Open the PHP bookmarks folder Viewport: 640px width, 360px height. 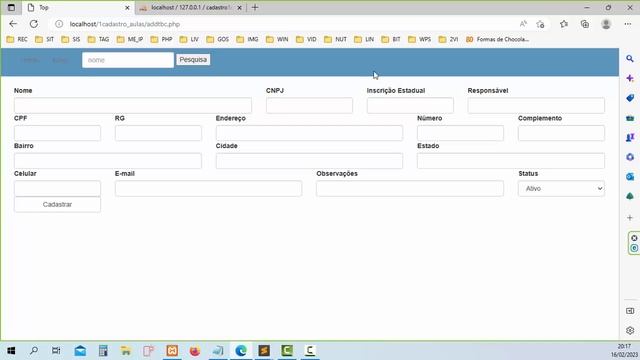coord(162,40)
